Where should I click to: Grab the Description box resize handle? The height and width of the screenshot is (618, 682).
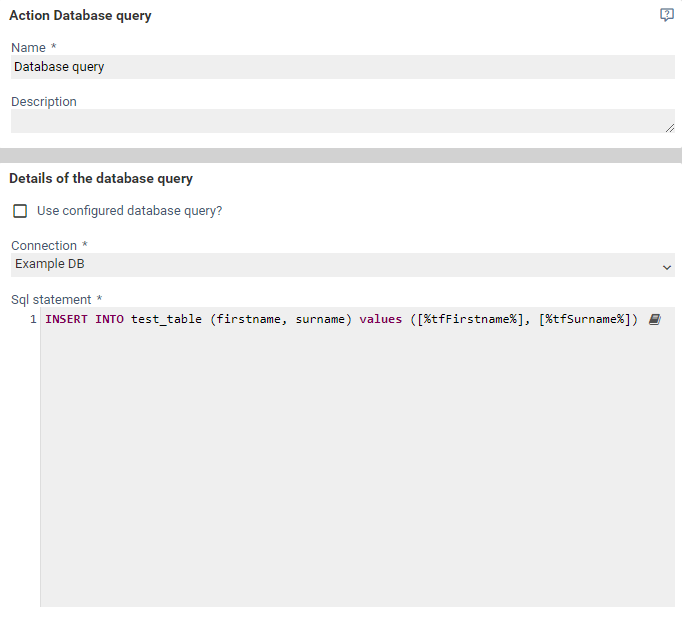669,128
